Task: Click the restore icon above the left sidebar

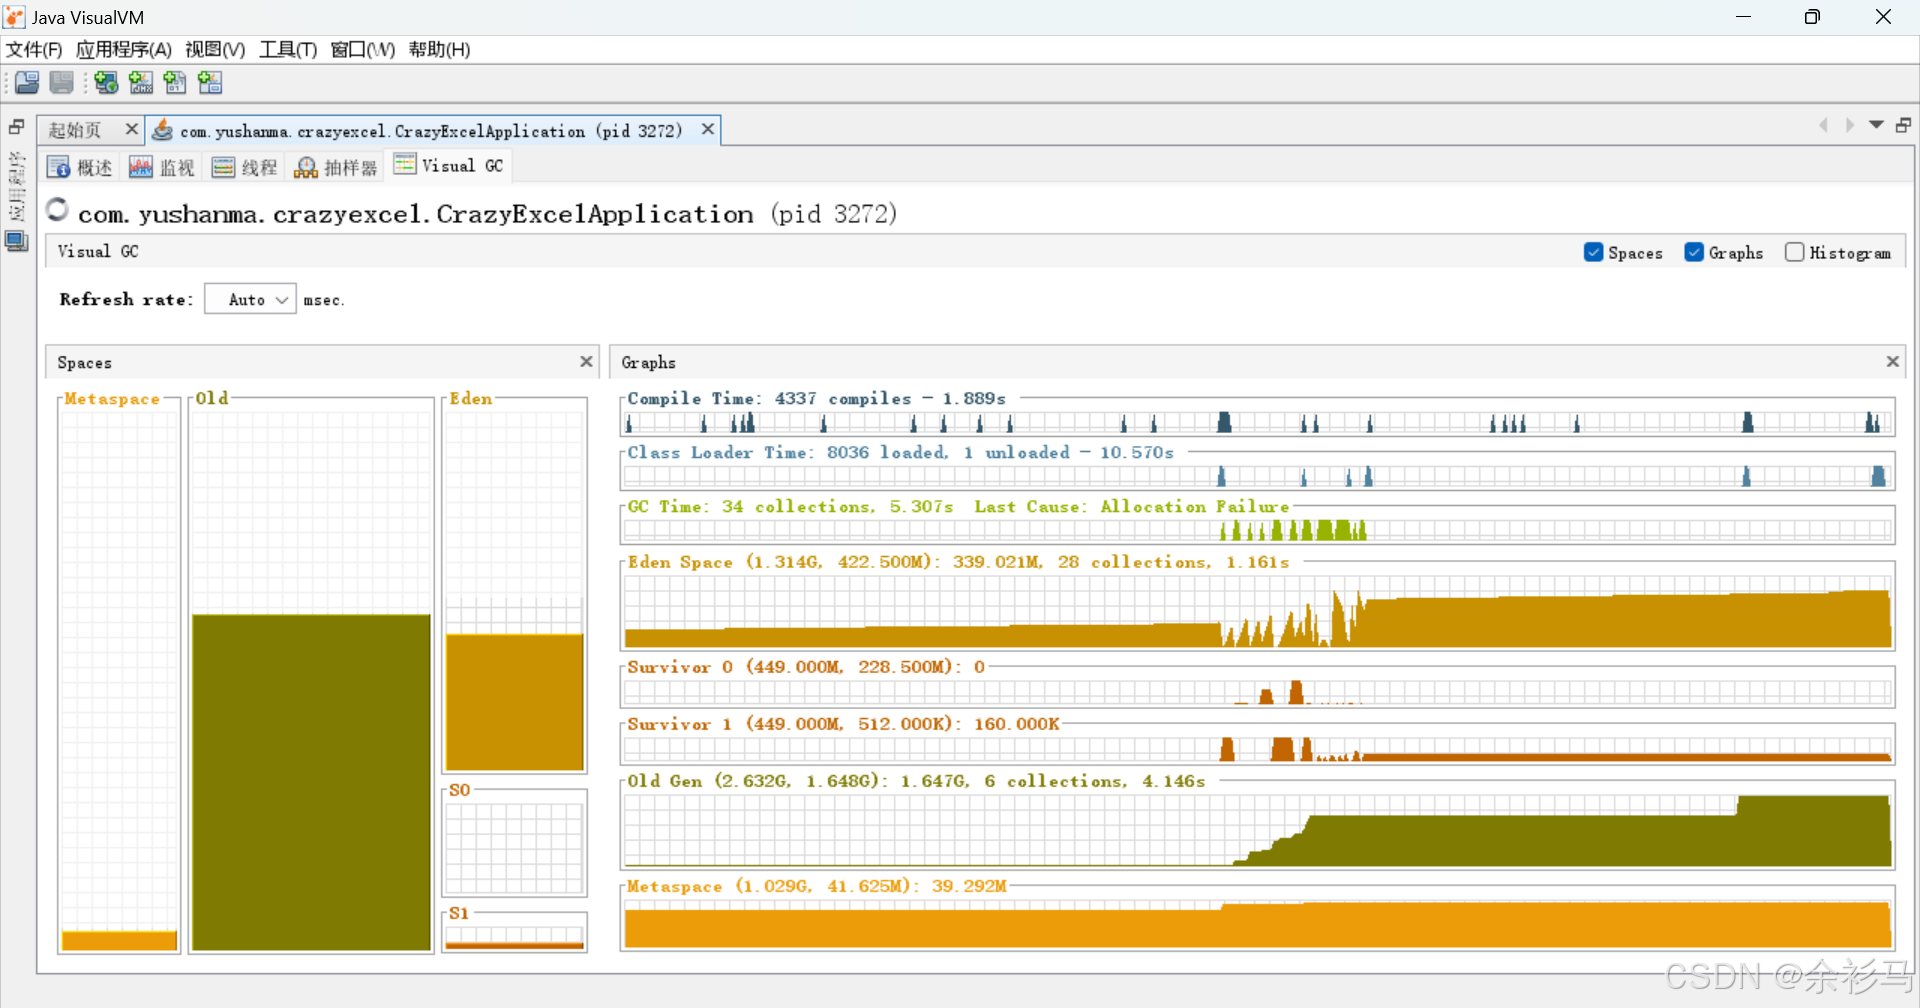Action: (x=17, y=127)
